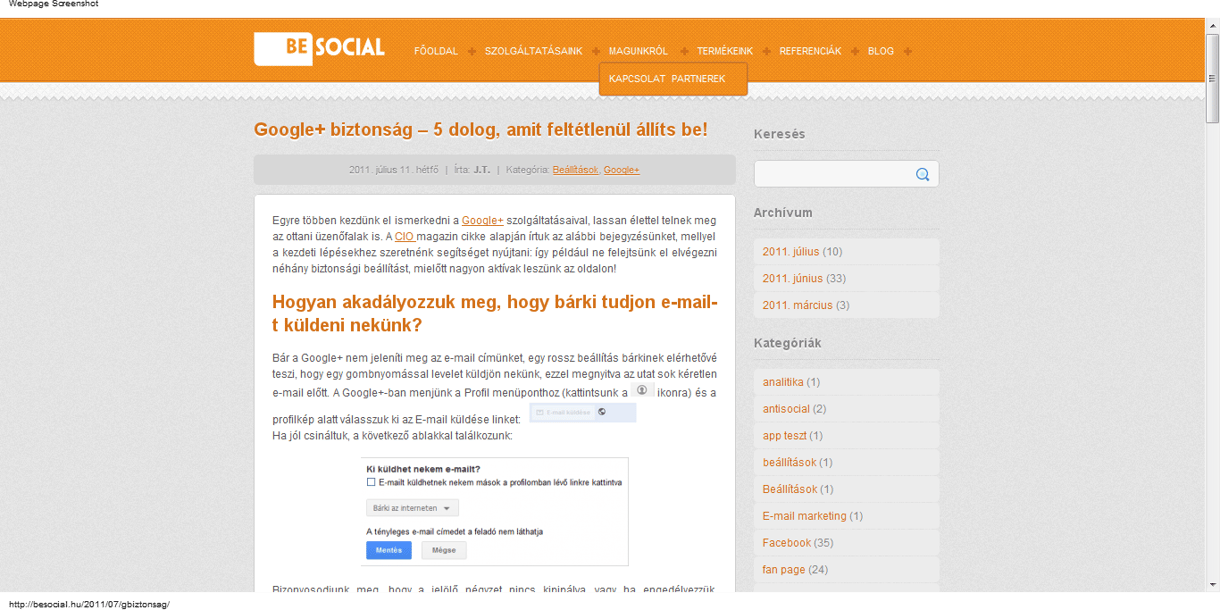This screenshot has height=610, width=1220.
Task: Click the Kategóriák heading
Action: pyautogui.click(x=787, y=343)
